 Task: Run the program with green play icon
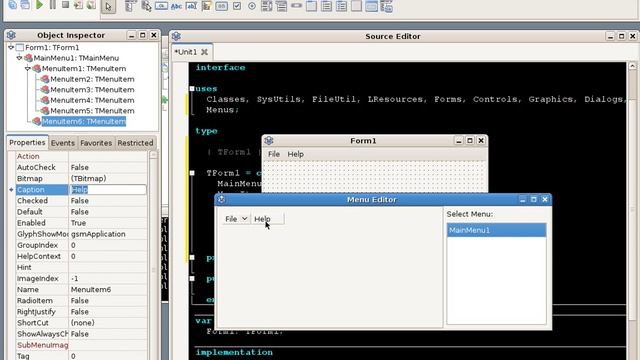(x=40, y=4)
